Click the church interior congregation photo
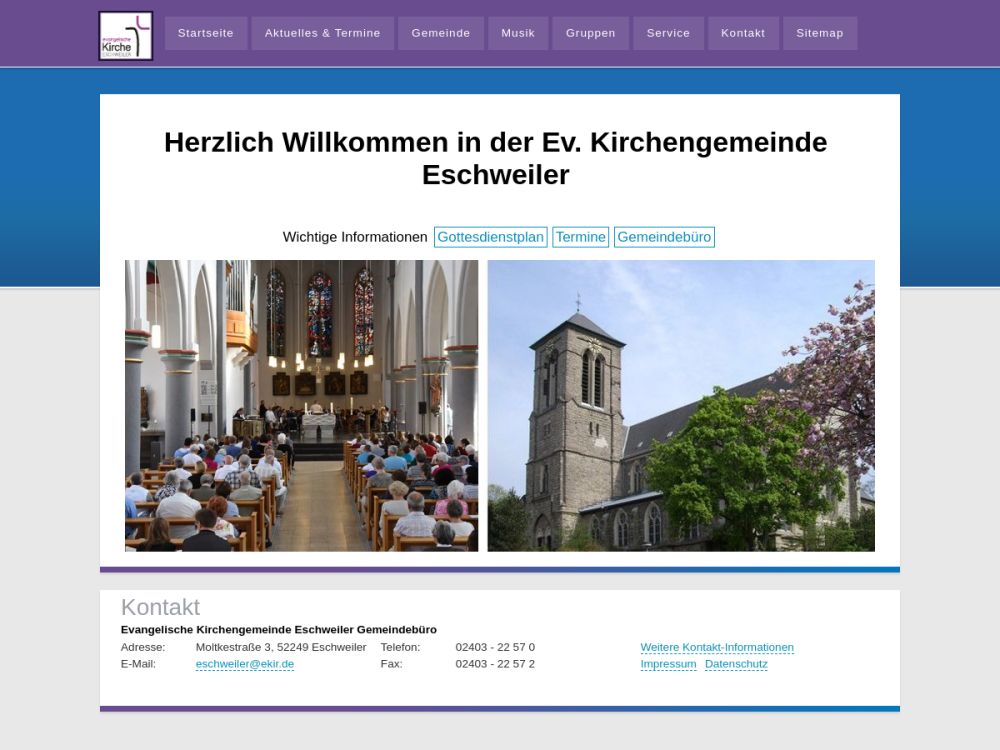 (x=301, y=405)
